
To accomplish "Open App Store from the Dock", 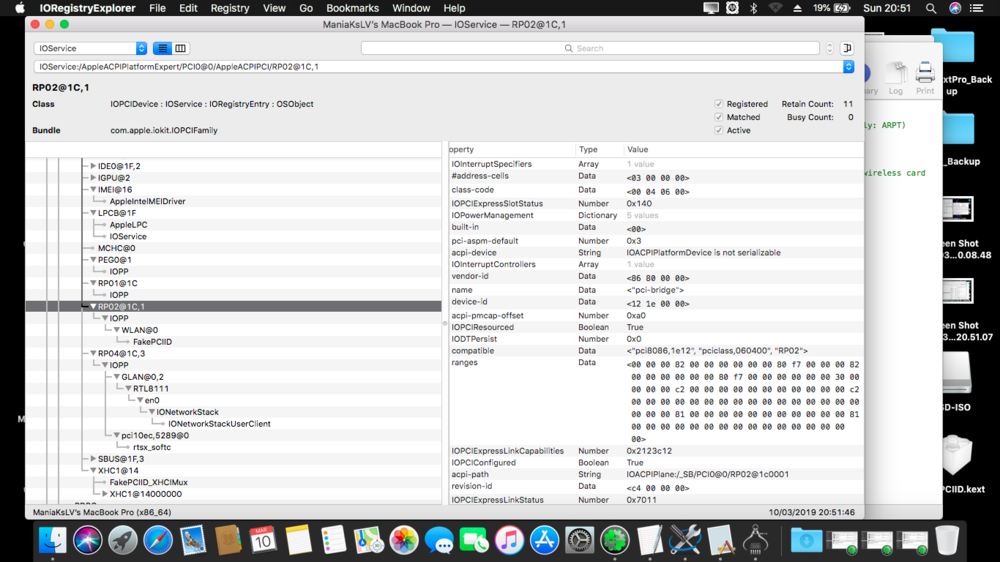I will tap(544, 540).
